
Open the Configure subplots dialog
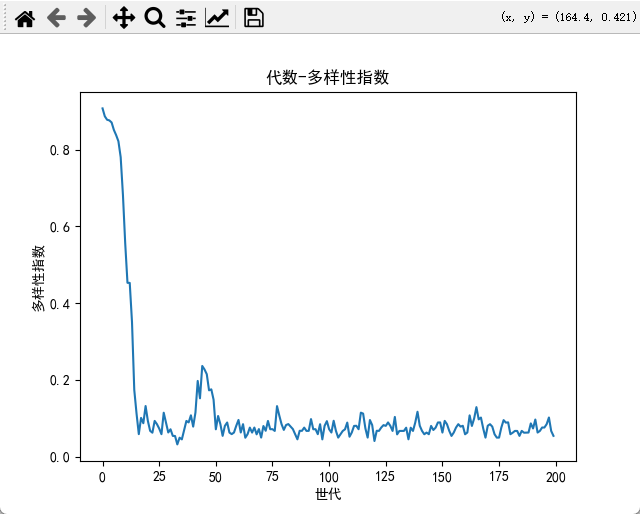pos(185,17)
